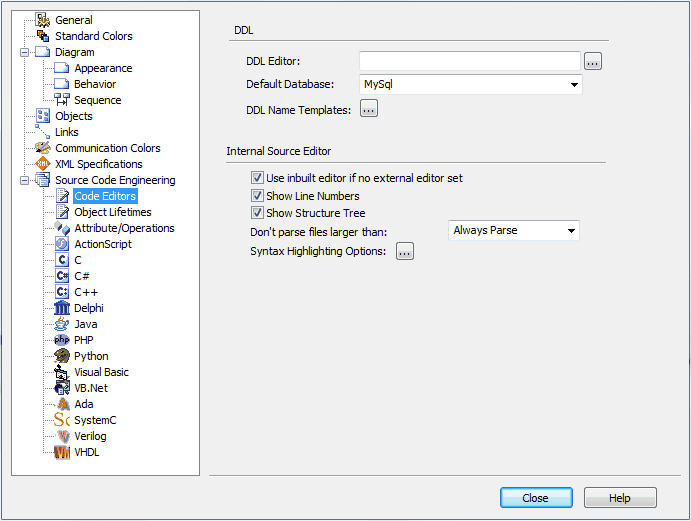Collapse the Diagram tree node

[x=25, y=52]
